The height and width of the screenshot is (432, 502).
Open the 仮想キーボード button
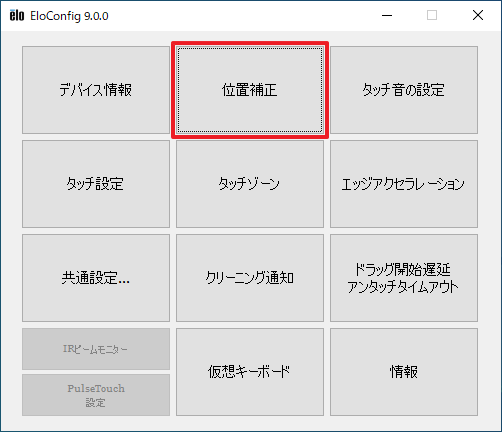pos(250,372)
